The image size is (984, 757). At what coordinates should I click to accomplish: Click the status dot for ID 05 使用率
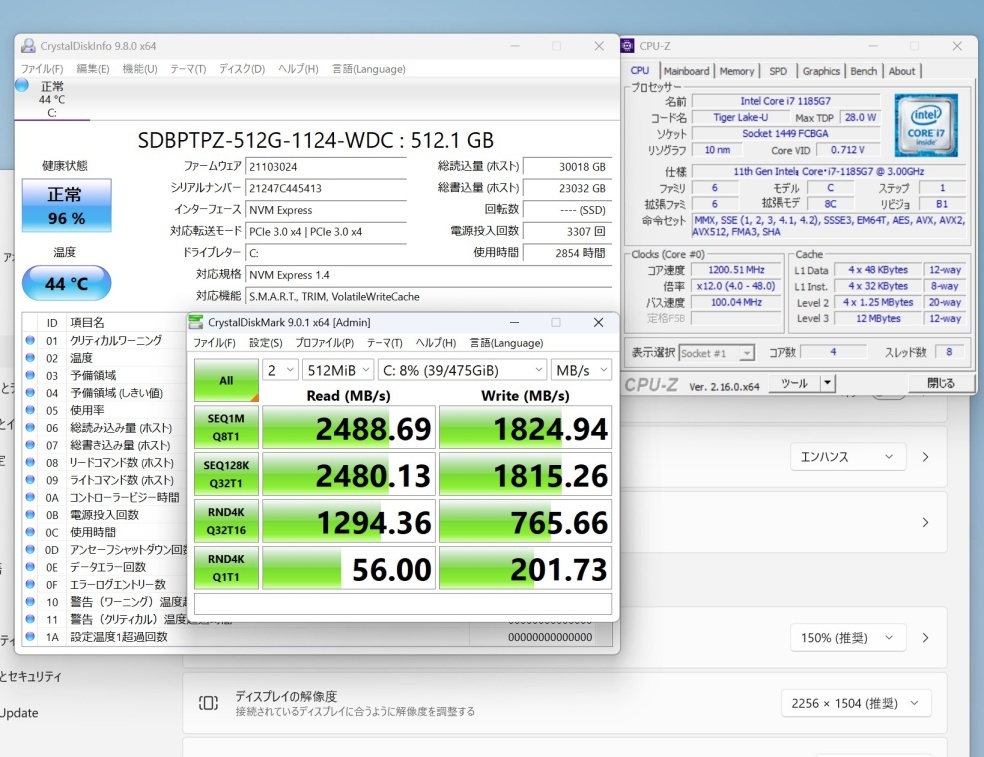(x=30, y=410)
